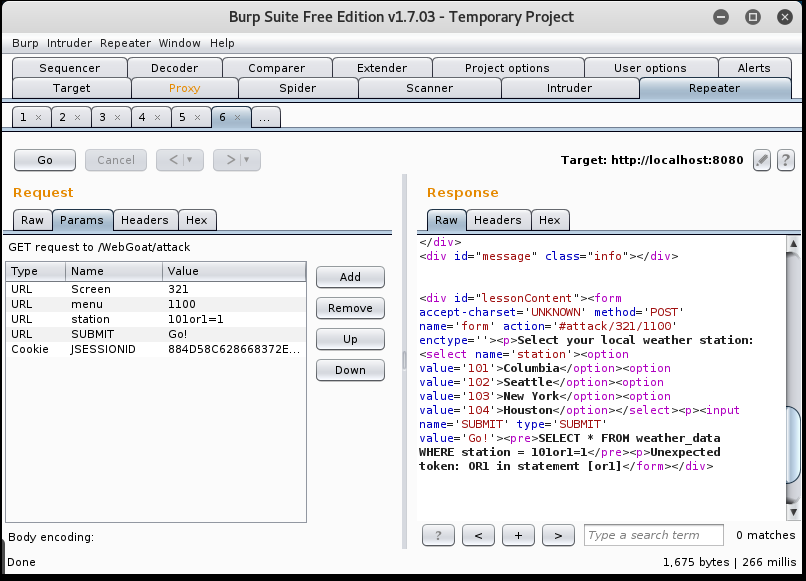Switch to the Sequencer tab
806x581 pixels.
[x=69, y=68]
